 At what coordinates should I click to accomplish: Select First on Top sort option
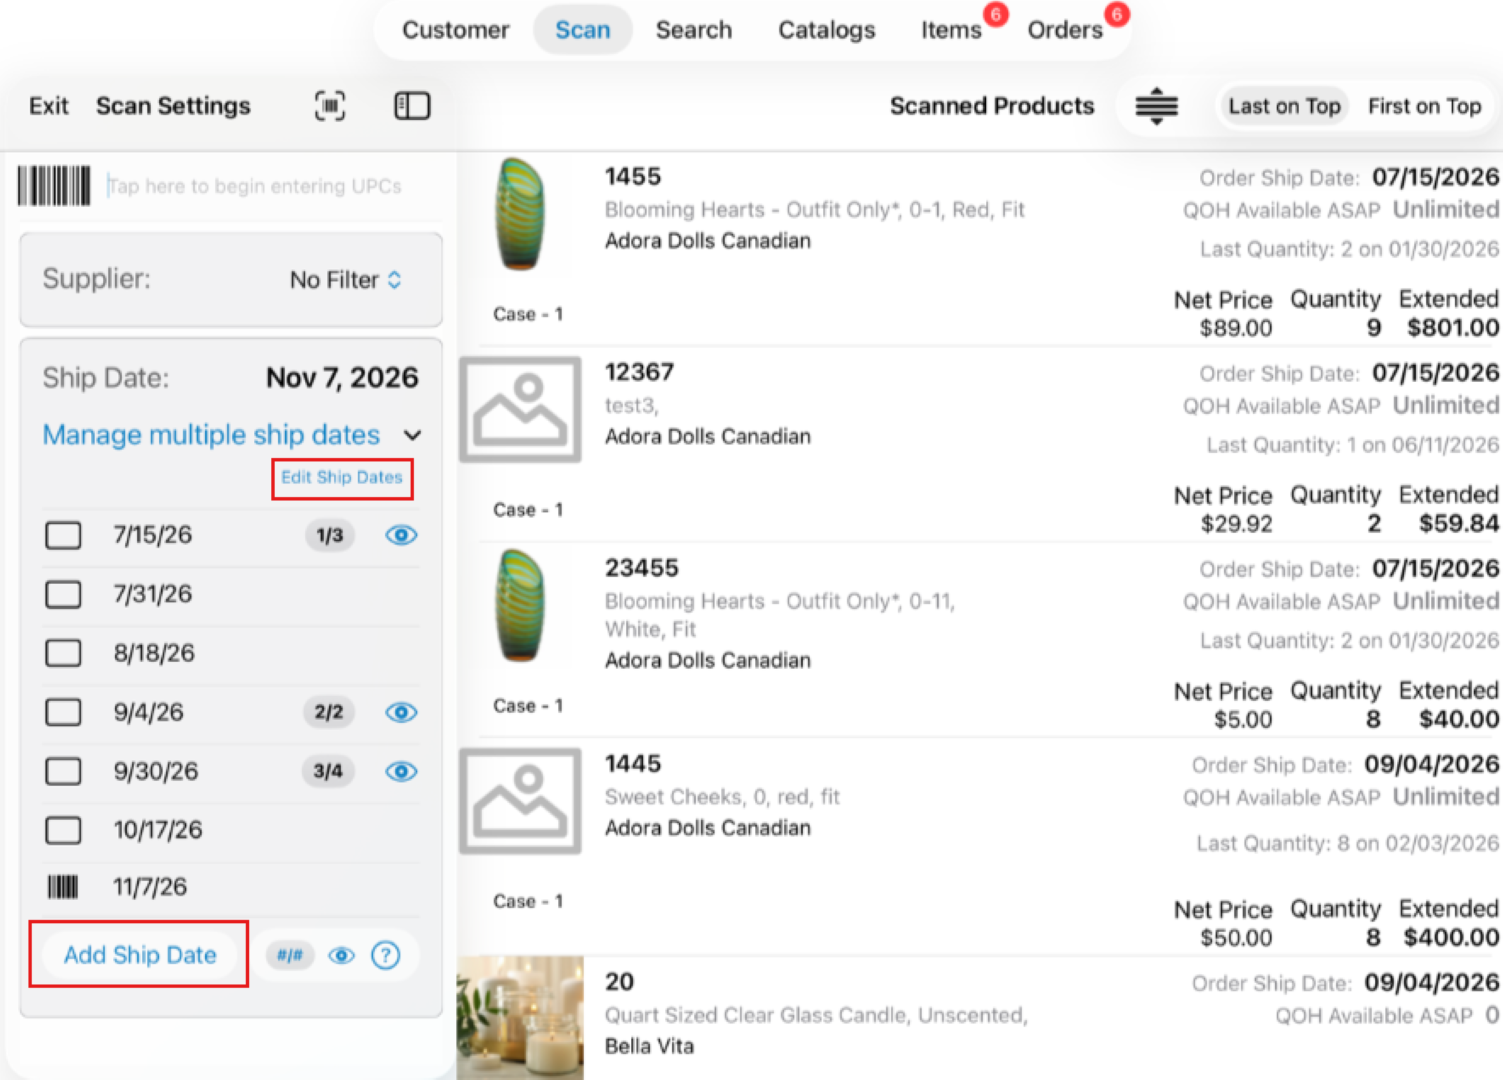pos(1424,106)
